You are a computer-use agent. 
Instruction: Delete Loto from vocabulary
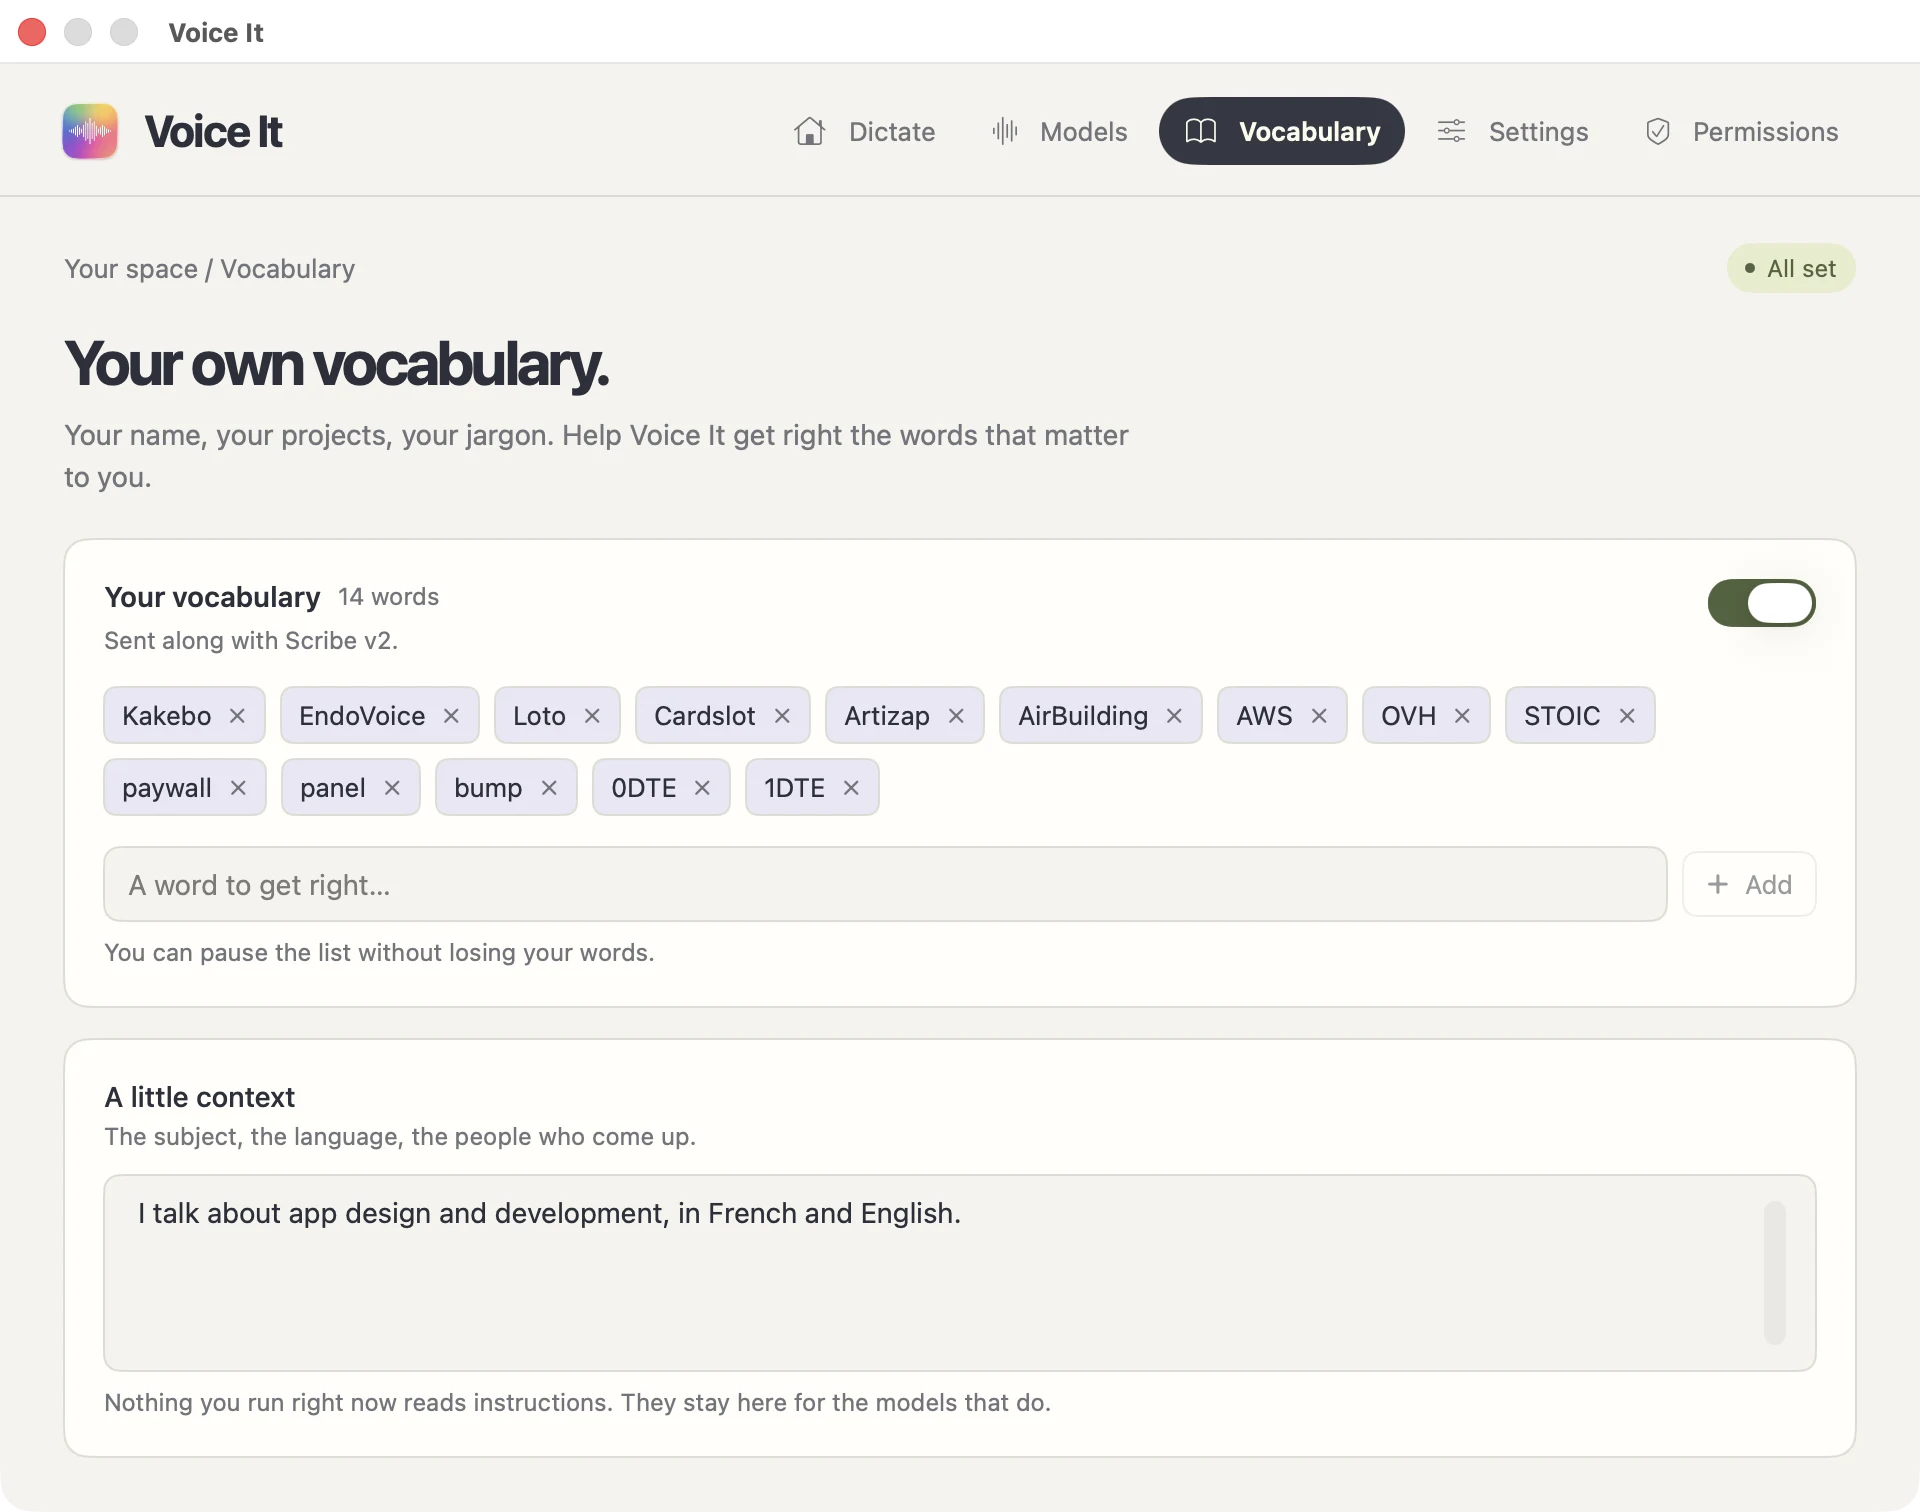(592, 716)
